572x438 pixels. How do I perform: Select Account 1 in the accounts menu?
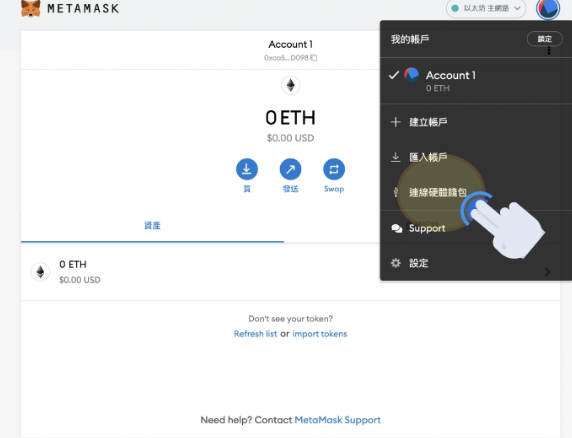(476, 80)
